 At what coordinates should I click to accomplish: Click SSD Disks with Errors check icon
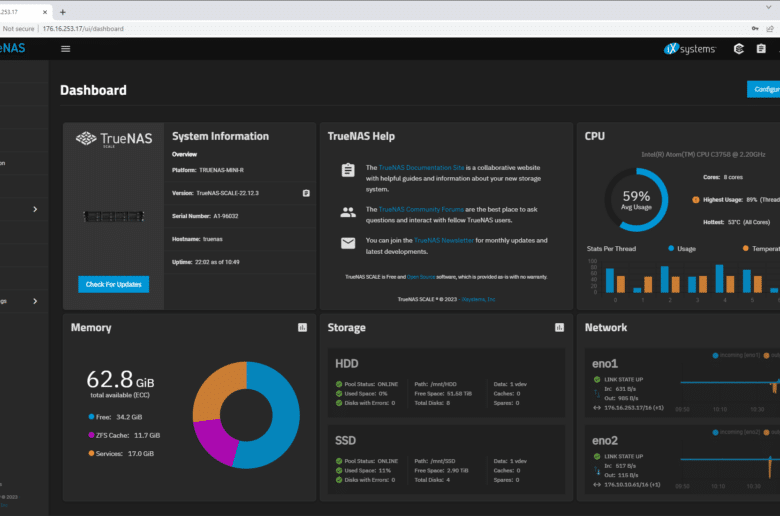click(339, 480)
